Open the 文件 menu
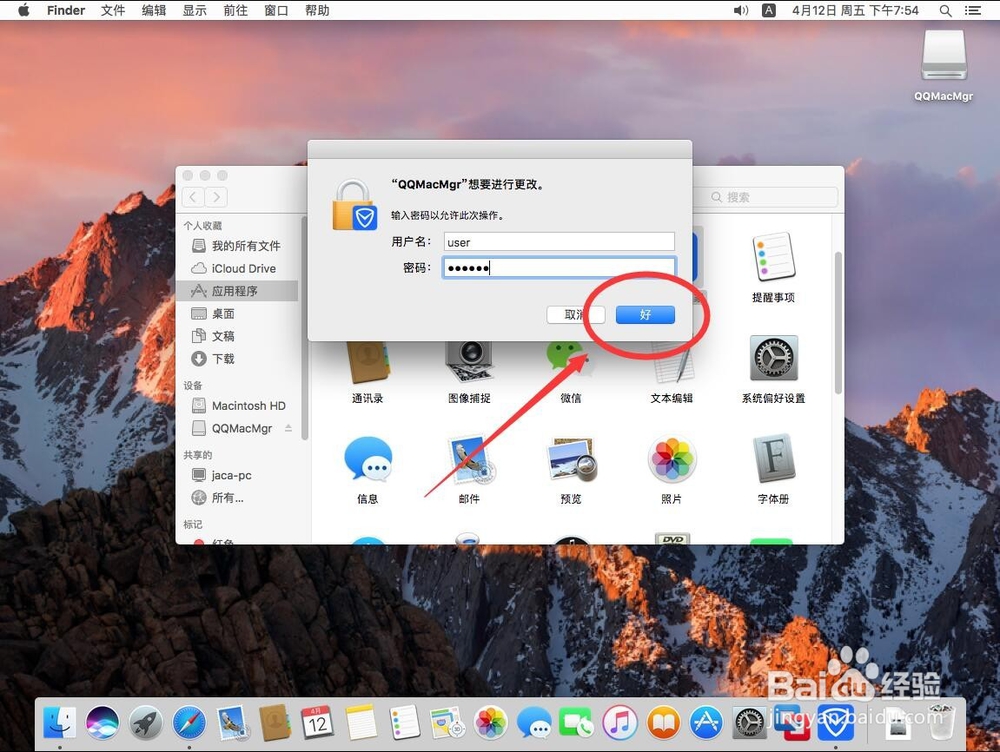The height and width of the screenshot is (752, 1000). (x=113, y=10)
